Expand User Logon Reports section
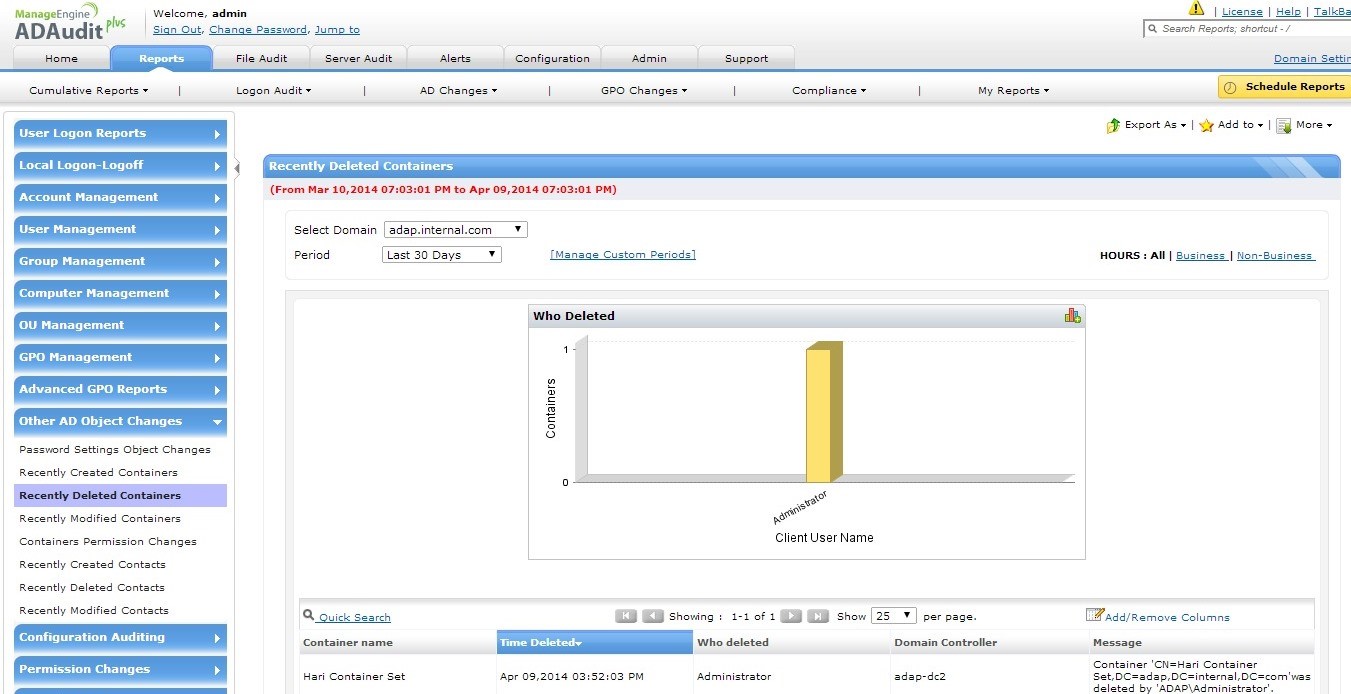Screen dimensions: 1351x694 121,134
